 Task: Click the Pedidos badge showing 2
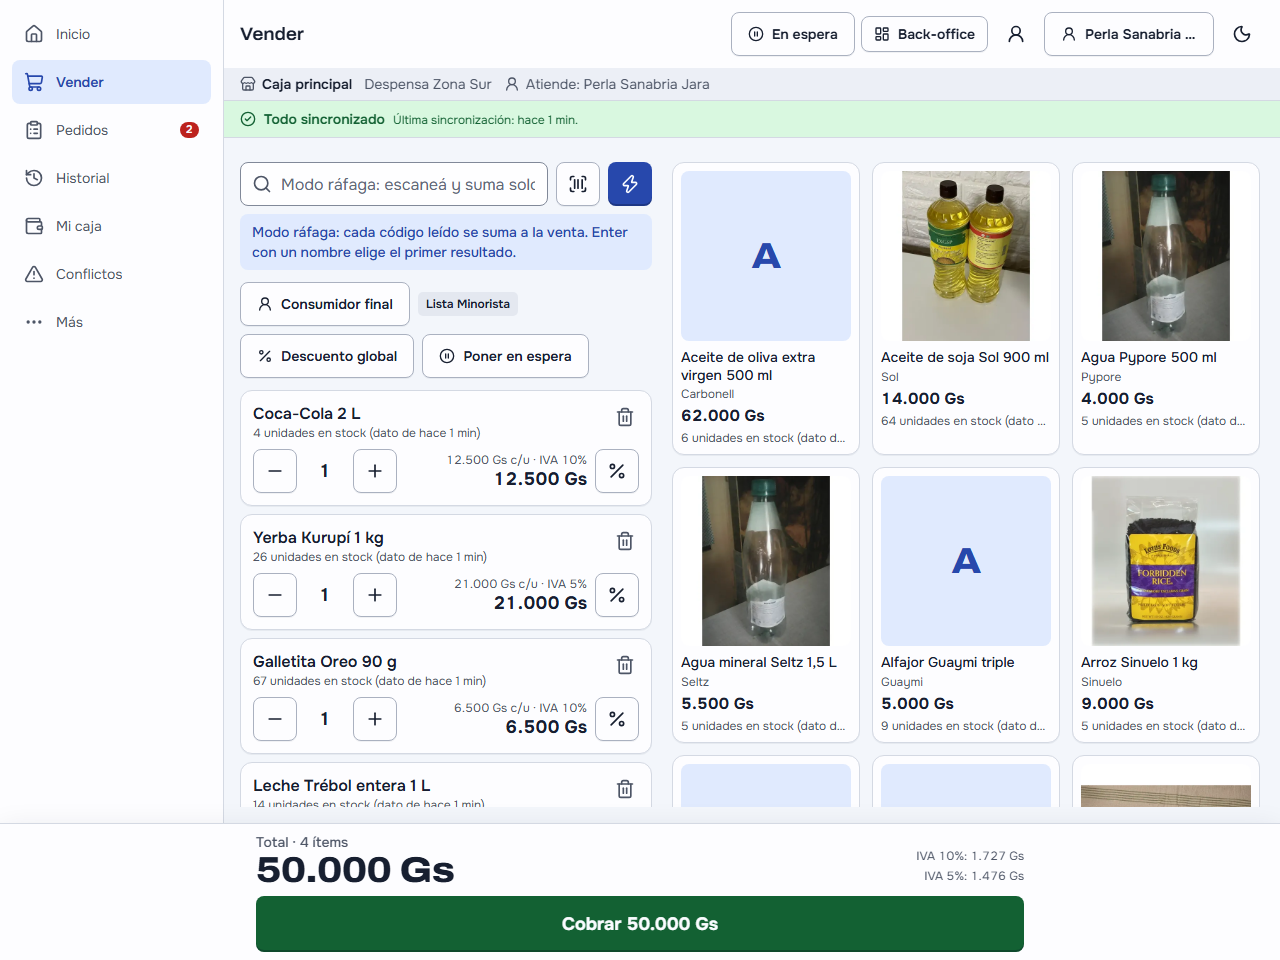[x=189, y=130]
